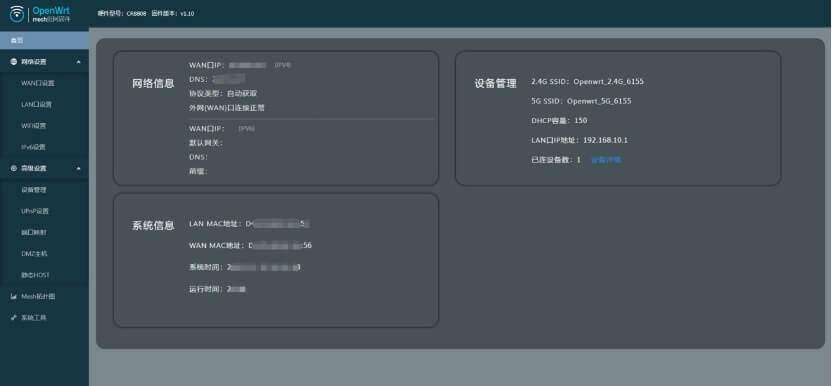
Task: Open LAN口设置 in the sidebar
Action: [x=37, y=105]
